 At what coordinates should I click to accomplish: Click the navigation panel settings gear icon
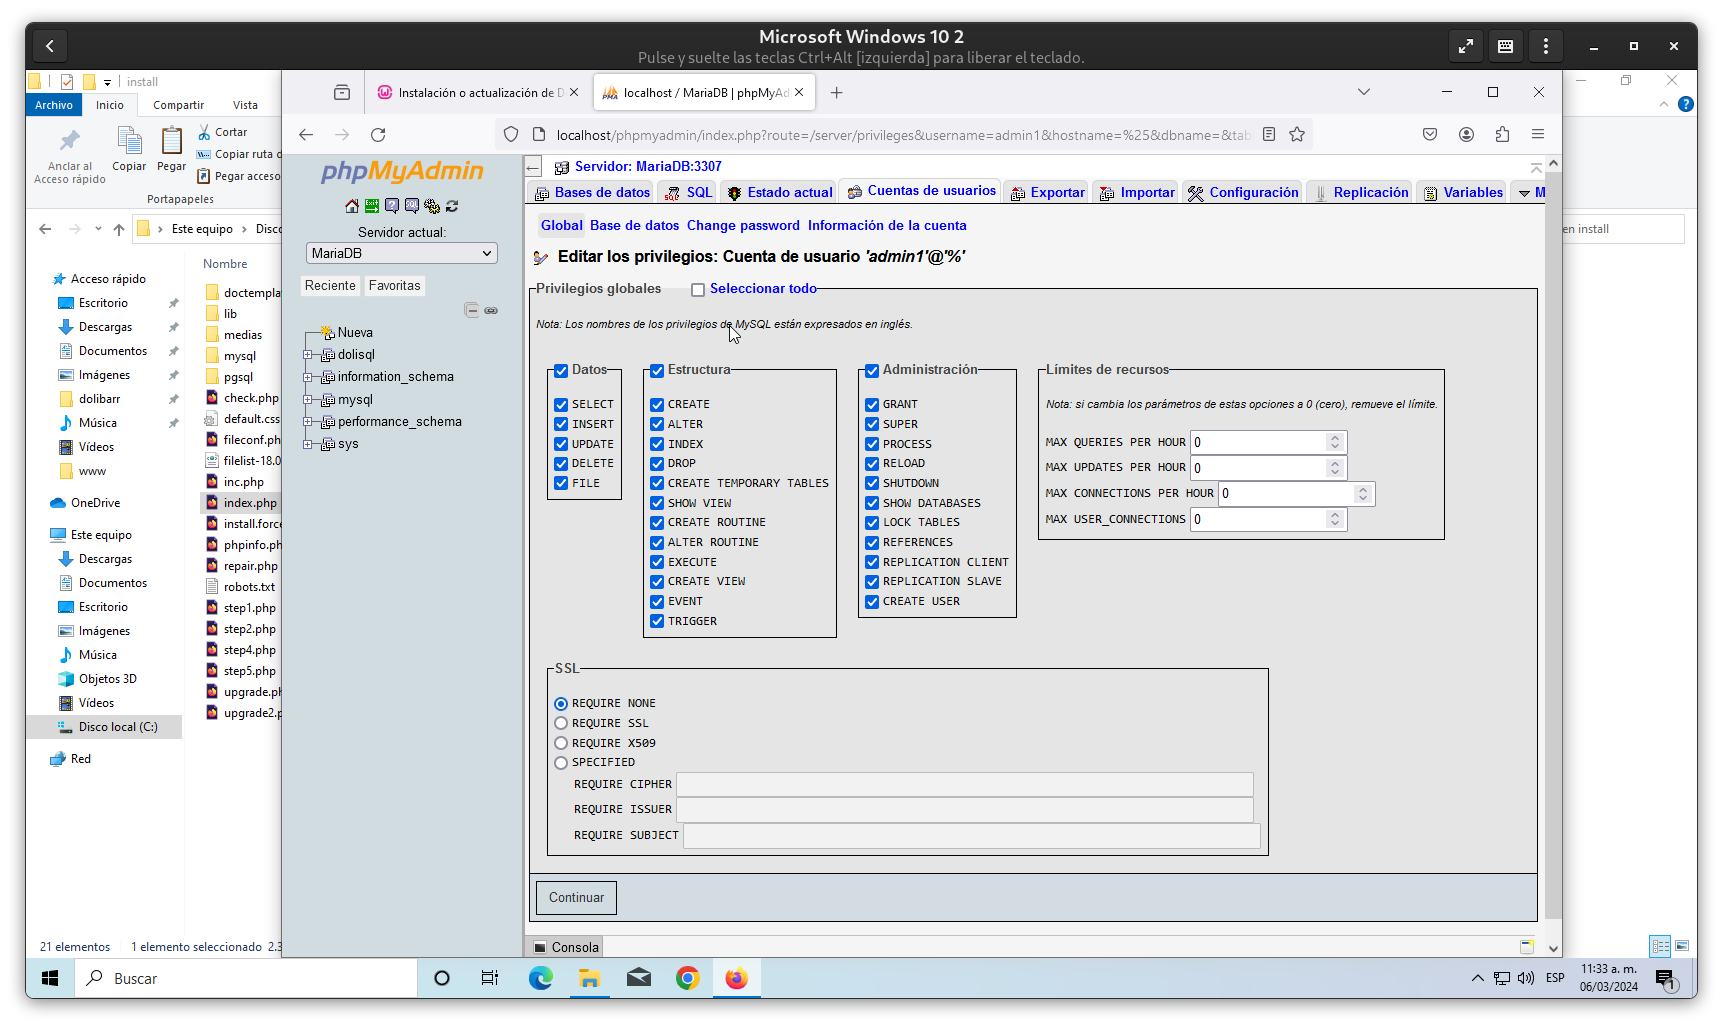click(x=432, y=206)
